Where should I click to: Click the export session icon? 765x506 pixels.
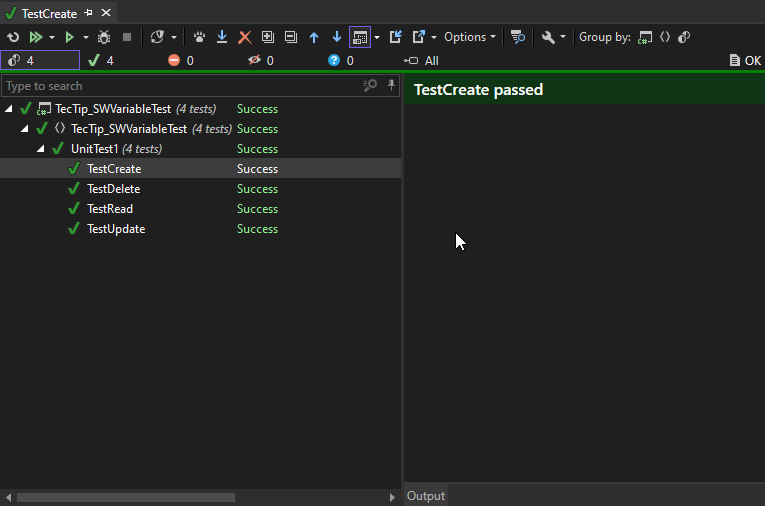click(x=419, y=37)
